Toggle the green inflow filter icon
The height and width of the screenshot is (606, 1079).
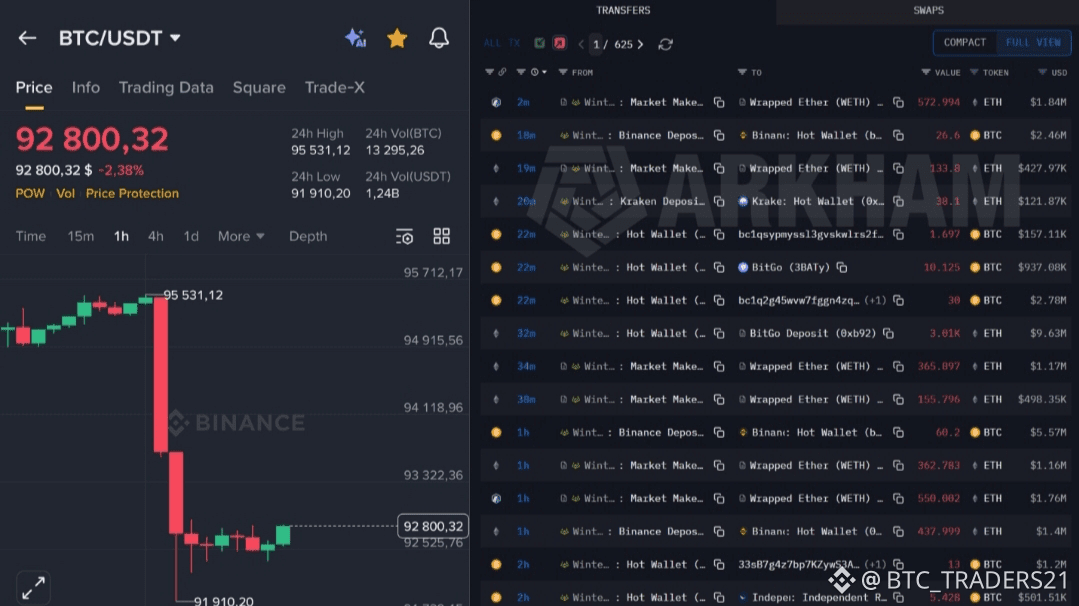coord(540,43)
